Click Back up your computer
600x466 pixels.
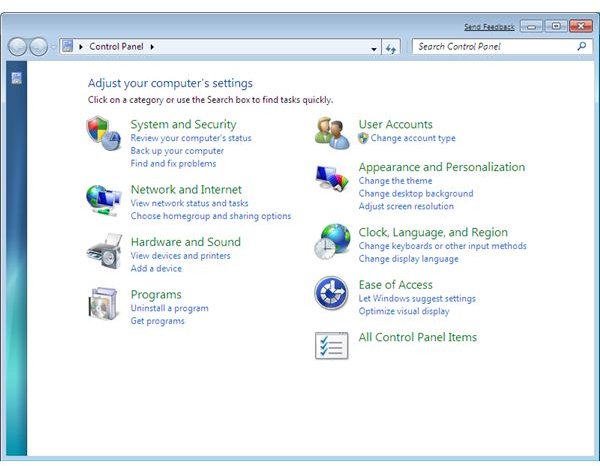[177, 151]
